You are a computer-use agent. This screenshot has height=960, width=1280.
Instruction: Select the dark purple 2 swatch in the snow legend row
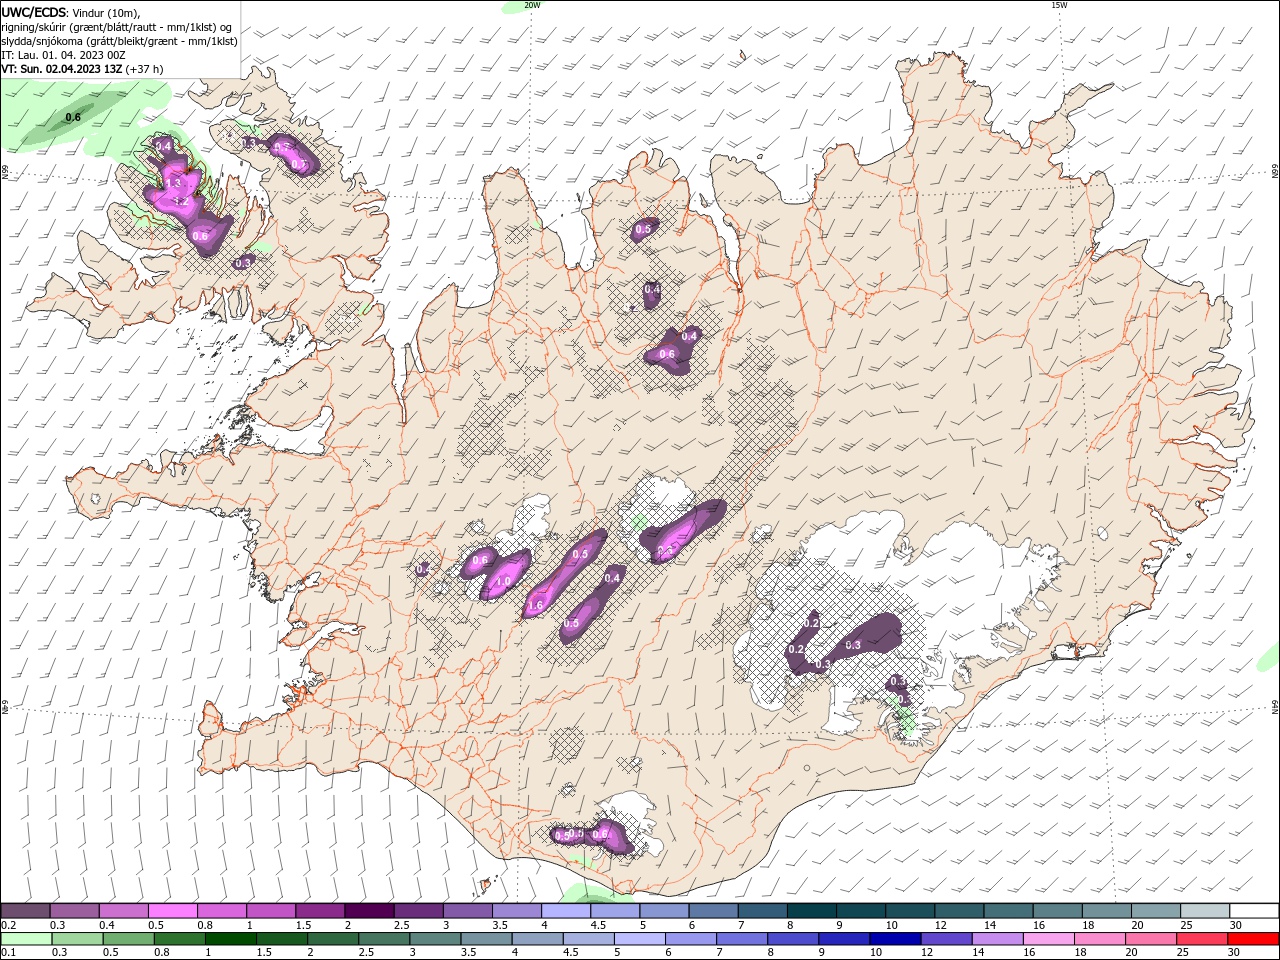(368, 911)
